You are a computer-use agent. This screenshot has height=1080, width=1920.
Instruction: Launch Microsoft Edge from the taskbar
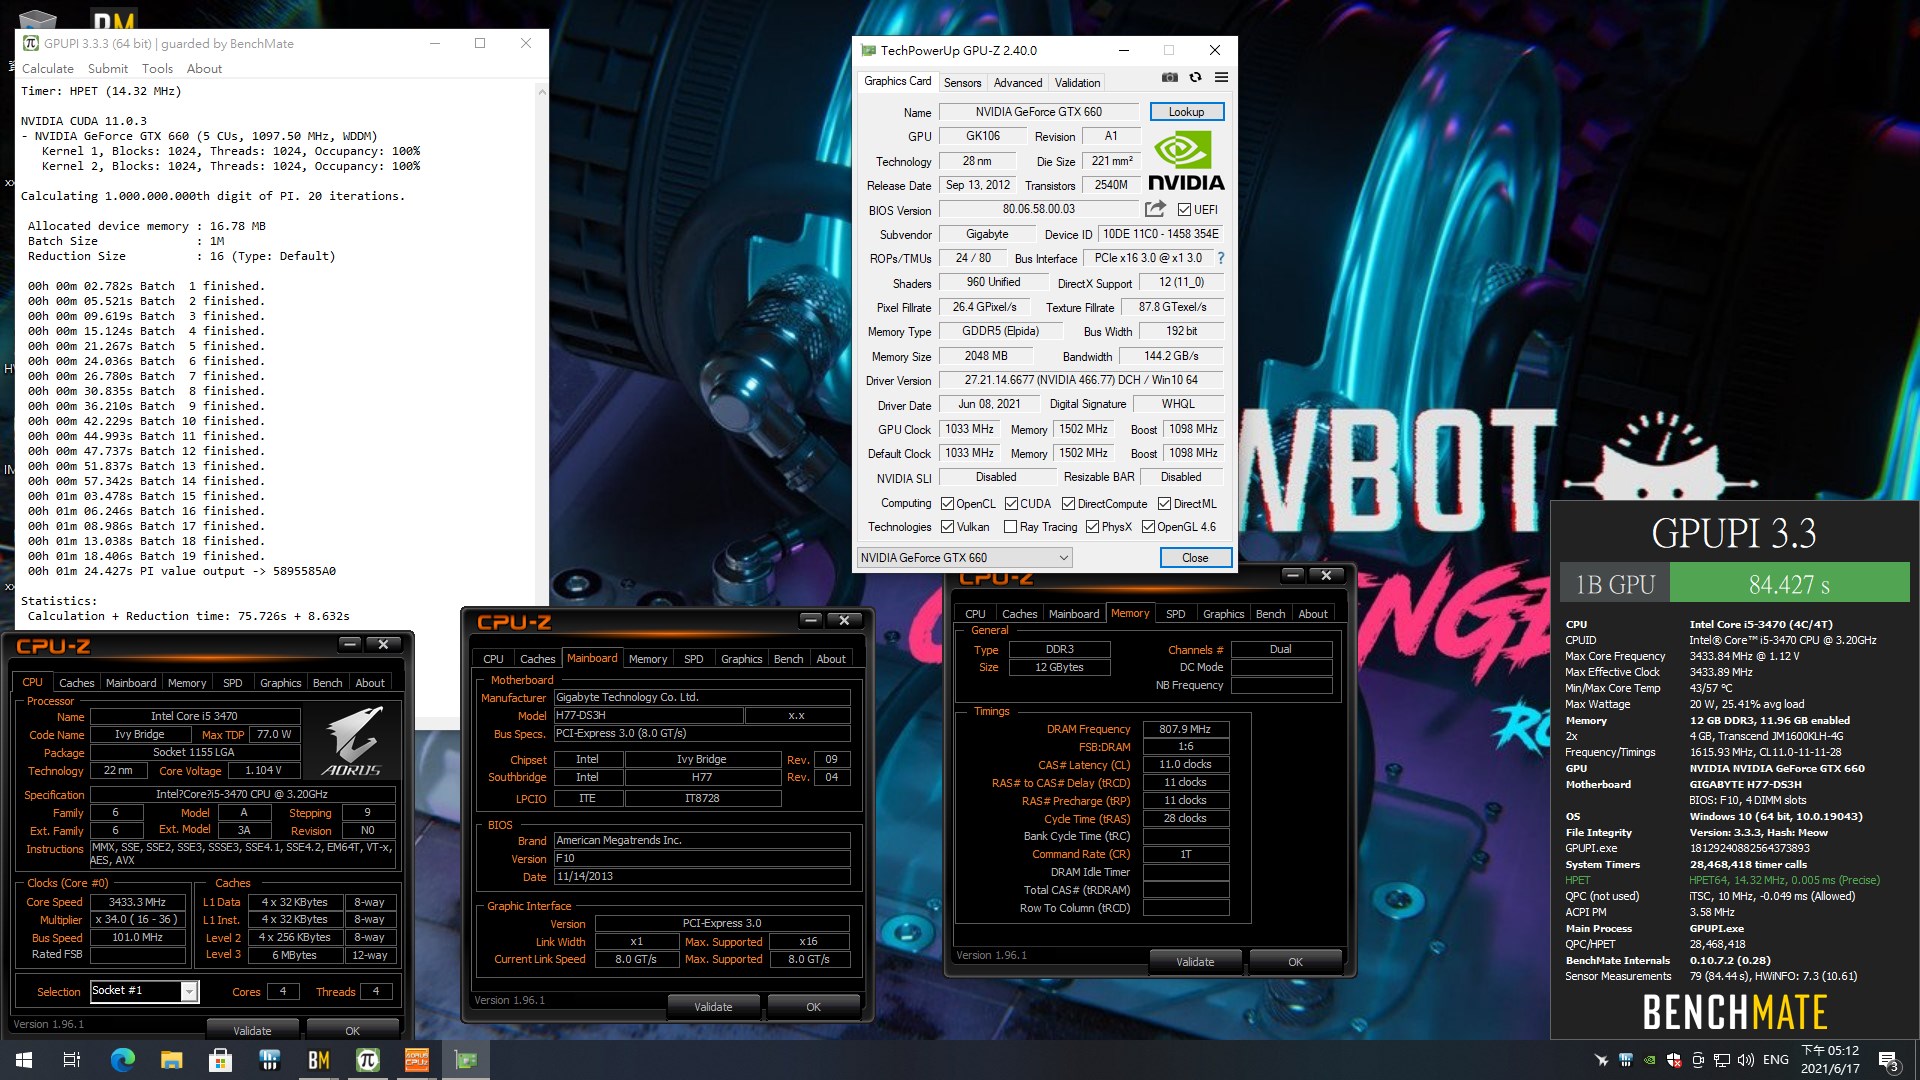(122, 1060)
